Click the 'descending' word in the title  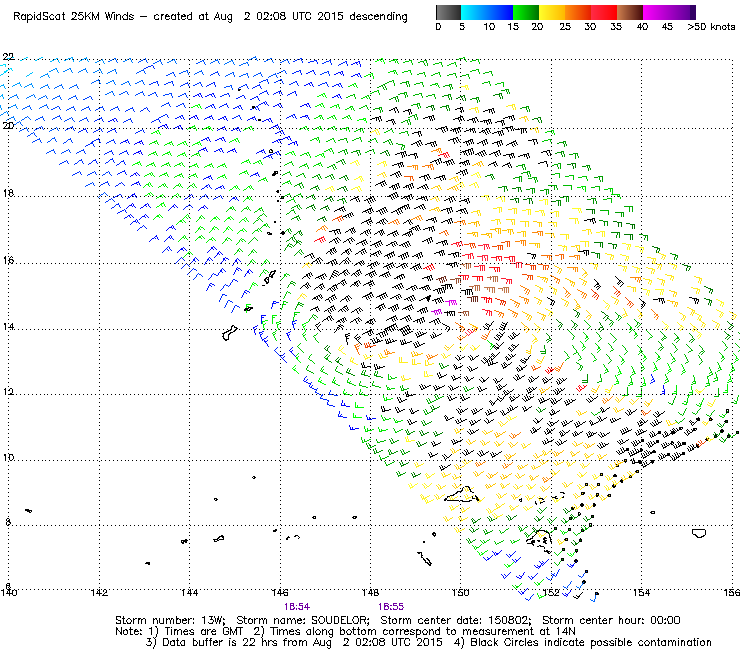point(378,17)
